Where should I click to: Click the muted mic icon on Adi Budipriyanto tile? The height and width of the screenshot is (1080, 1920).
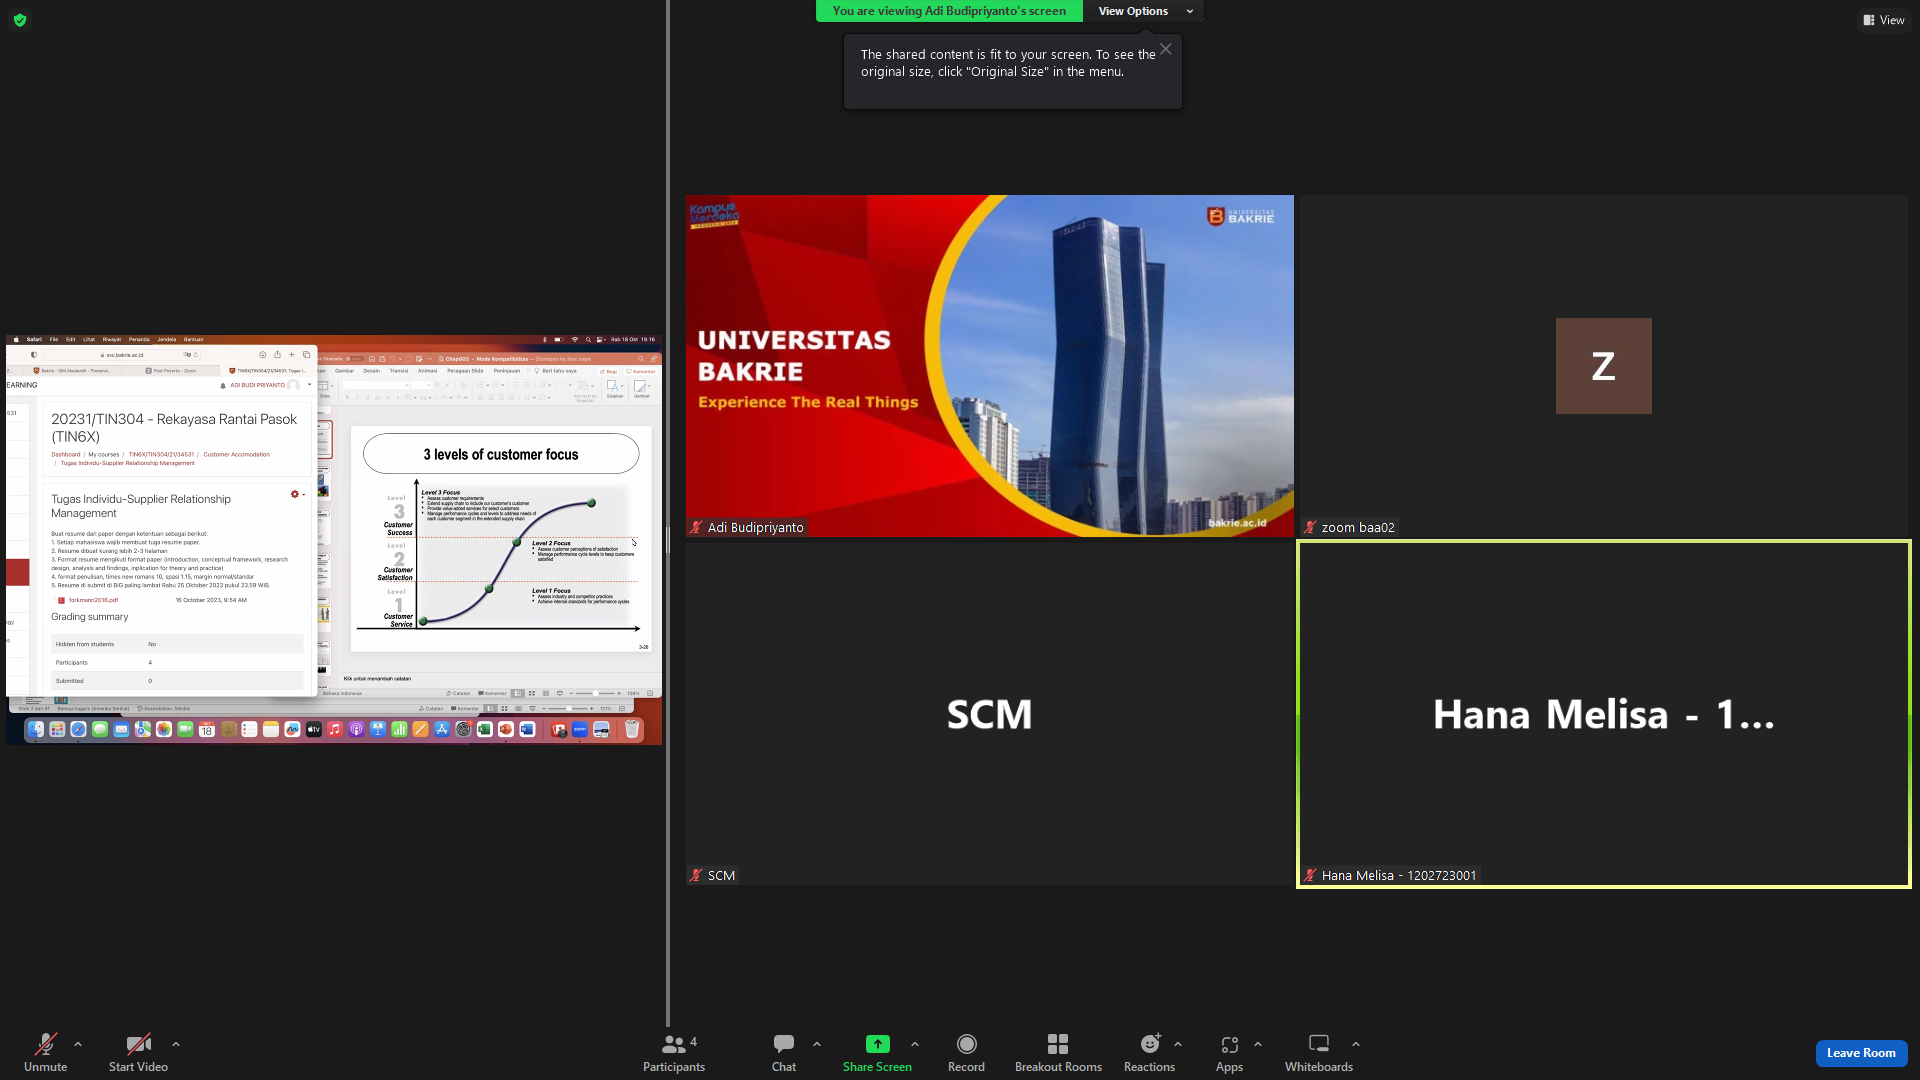696,527
